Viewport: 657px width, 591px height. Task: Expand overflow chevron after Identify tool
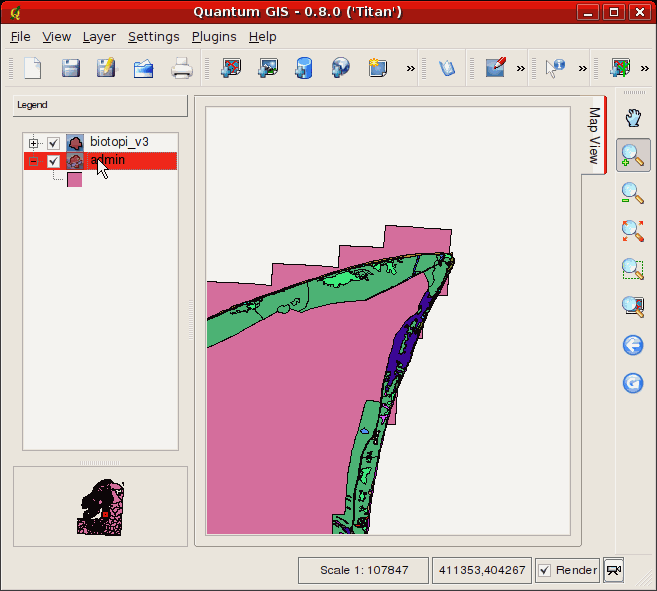[582, 68]
